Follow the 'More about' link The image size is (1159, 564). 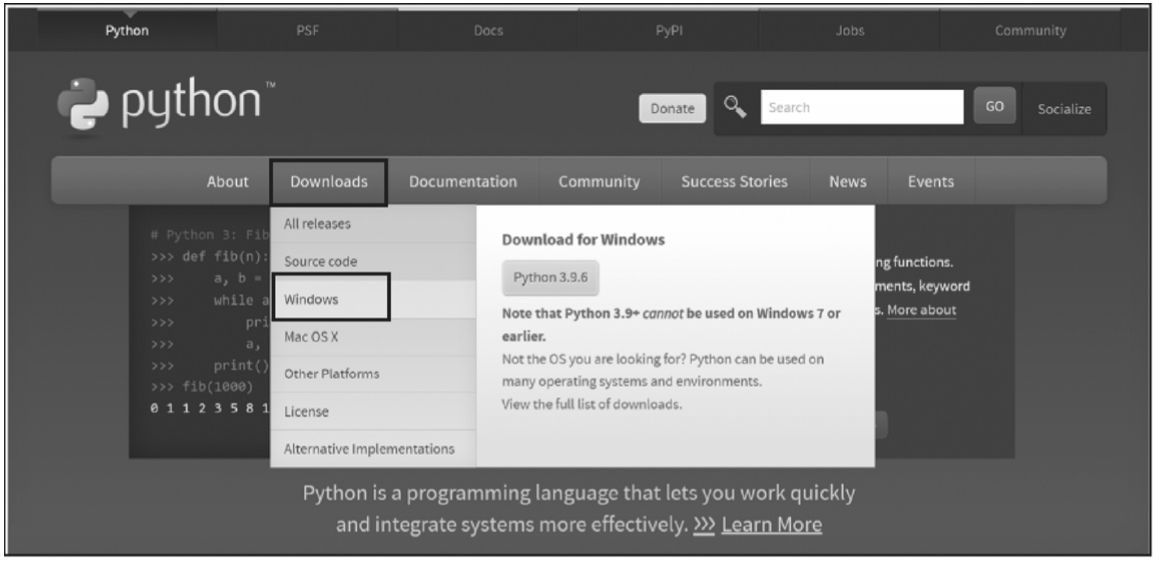(x=921, y=310)
